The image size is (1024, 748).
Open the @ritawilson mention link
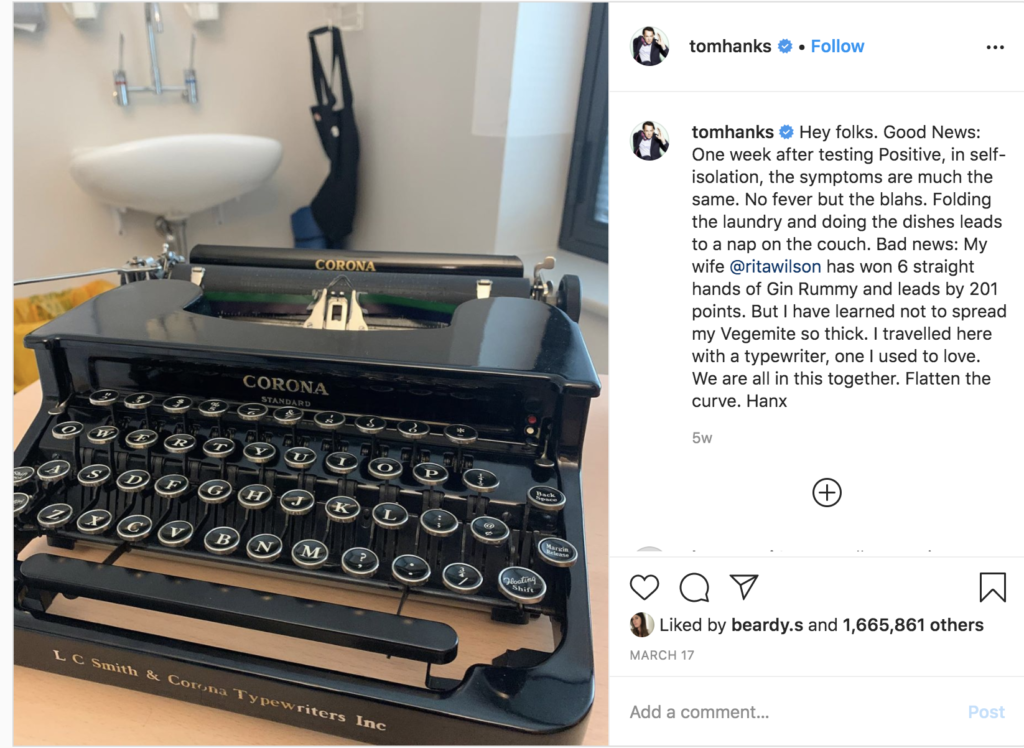775,267
